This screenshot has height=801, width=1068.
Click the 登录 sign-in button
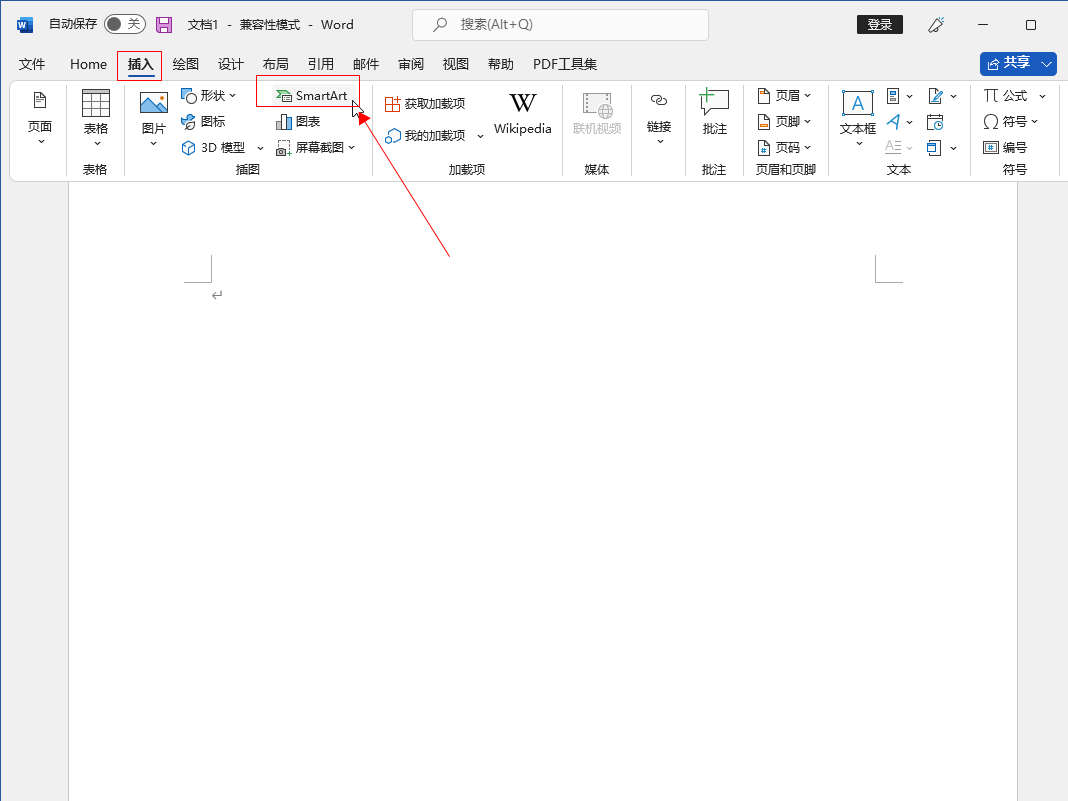coord(879,25)
